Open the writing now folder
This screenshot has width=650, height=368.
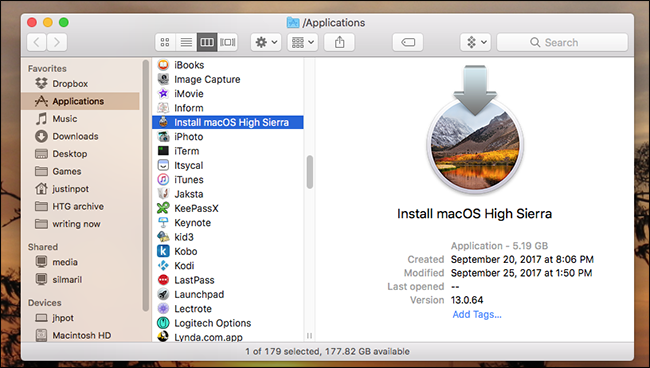[x=80, y=224]
